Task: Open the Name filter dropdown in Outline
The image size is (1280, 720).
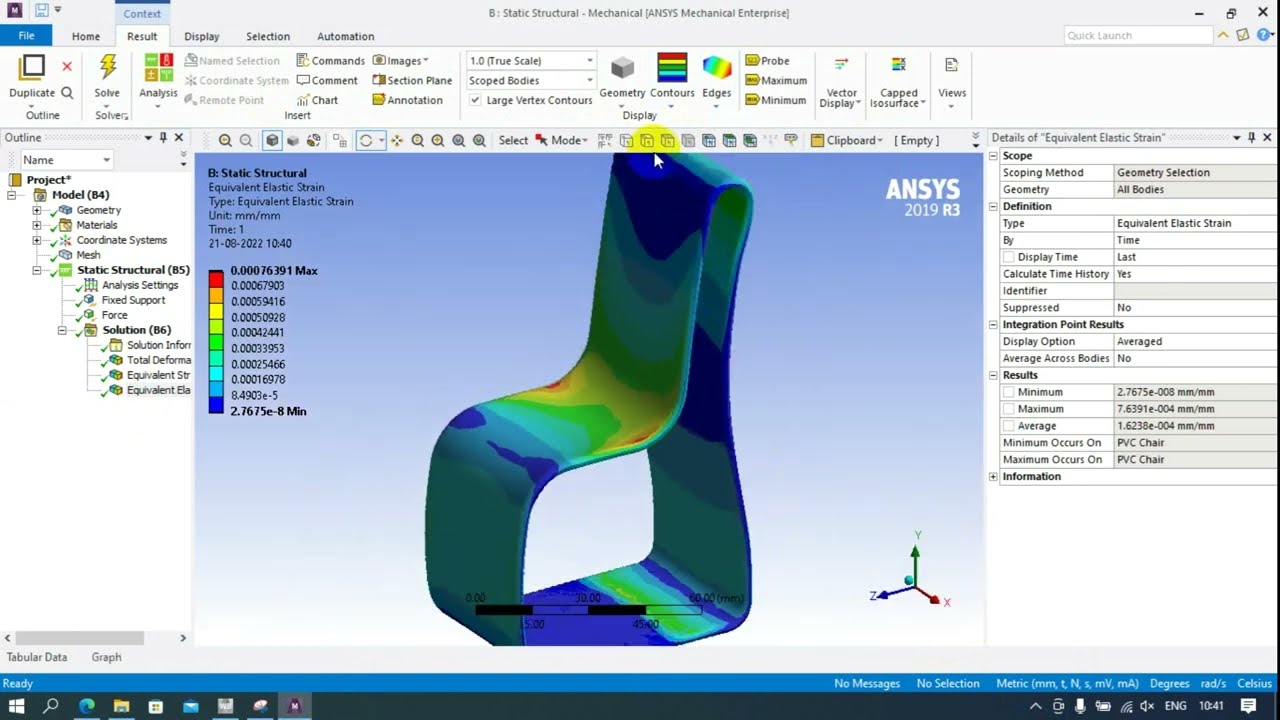Action: (x=66, y=160)
